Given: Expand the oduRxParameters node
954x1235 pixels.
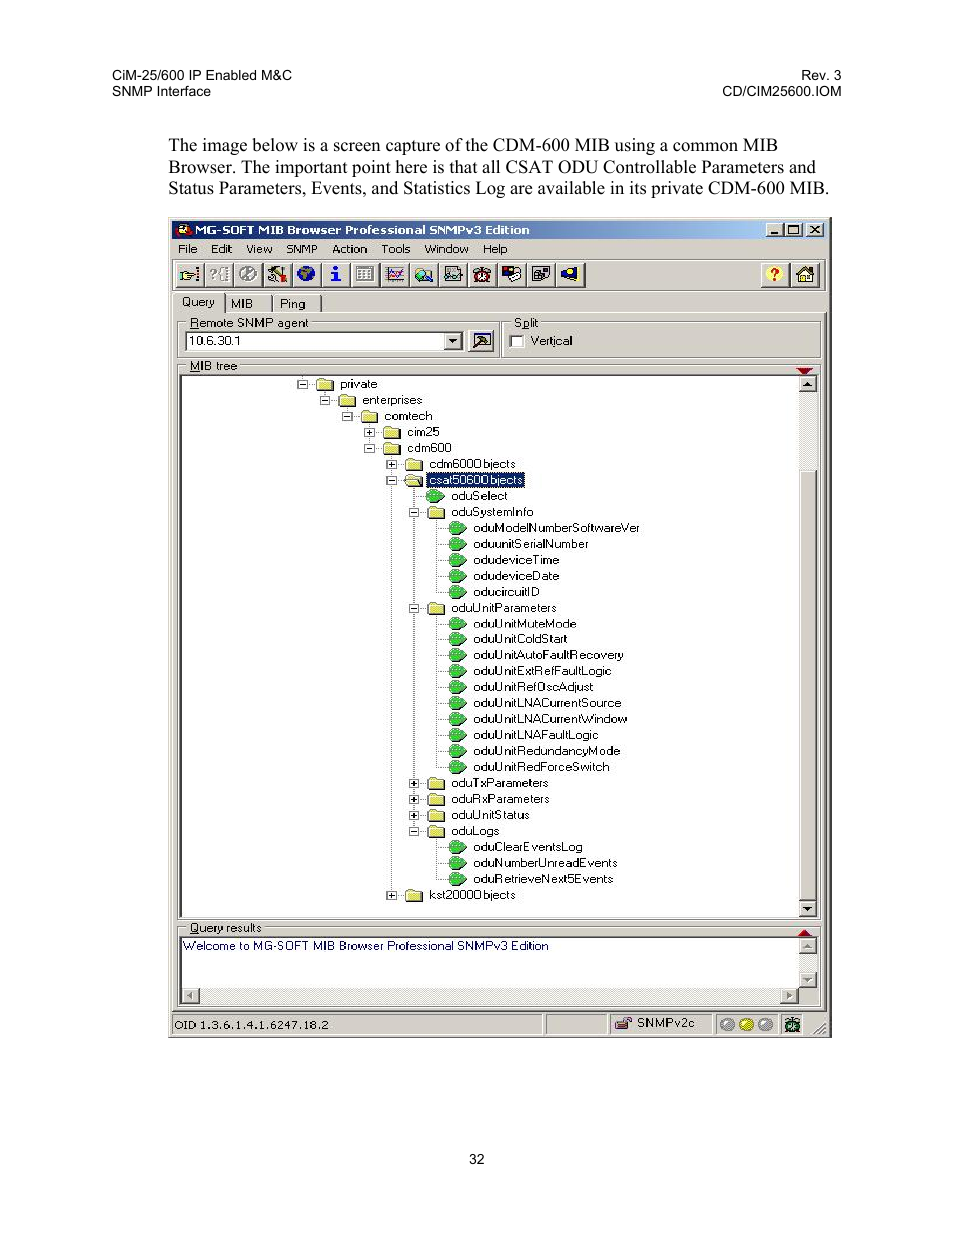Looking at the screenshot, I should tap(413, 799).
